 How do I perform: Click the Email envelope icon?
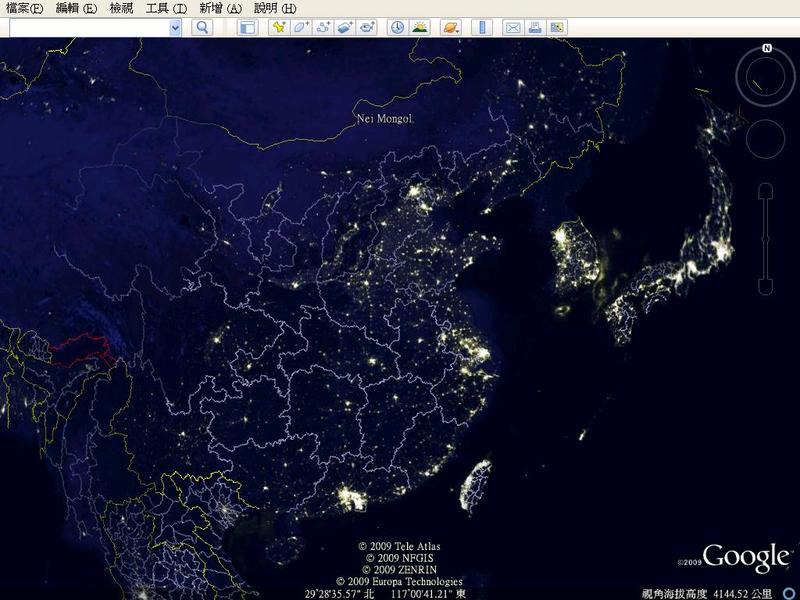point(513,28)
